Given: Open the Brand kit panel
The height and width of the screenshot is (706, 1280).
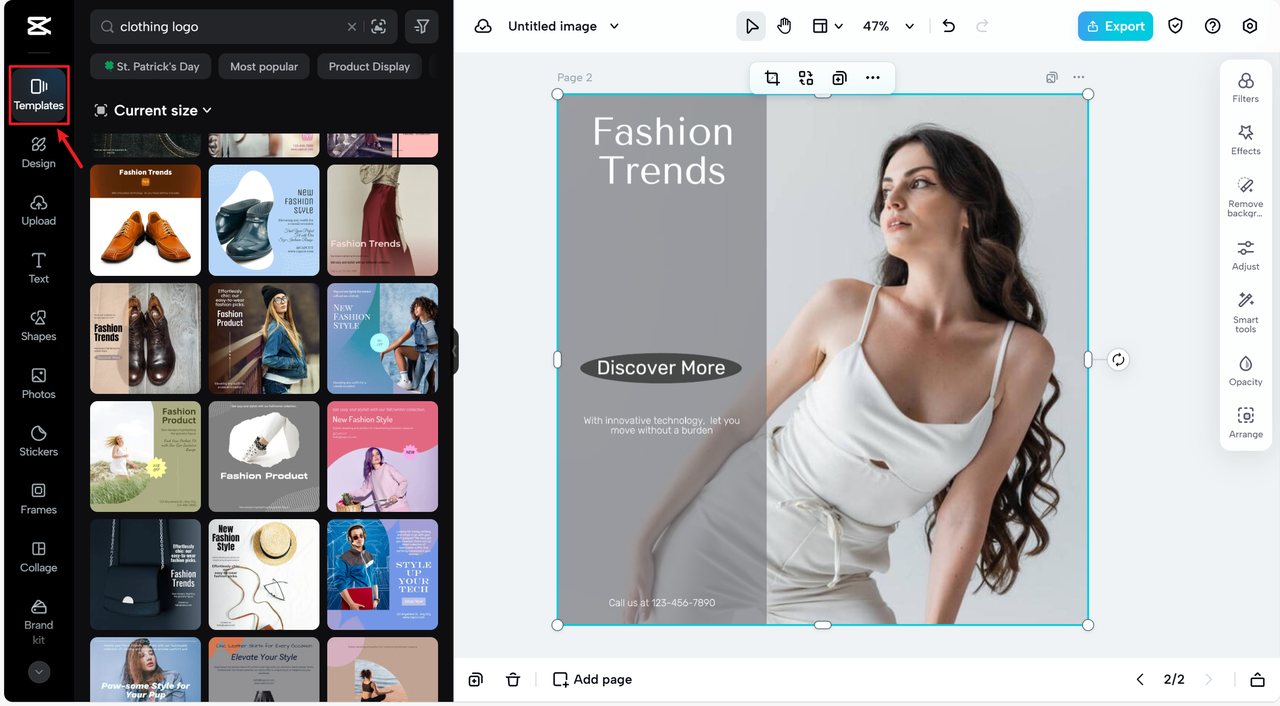Looking at the screenshot, I should 39,621.
